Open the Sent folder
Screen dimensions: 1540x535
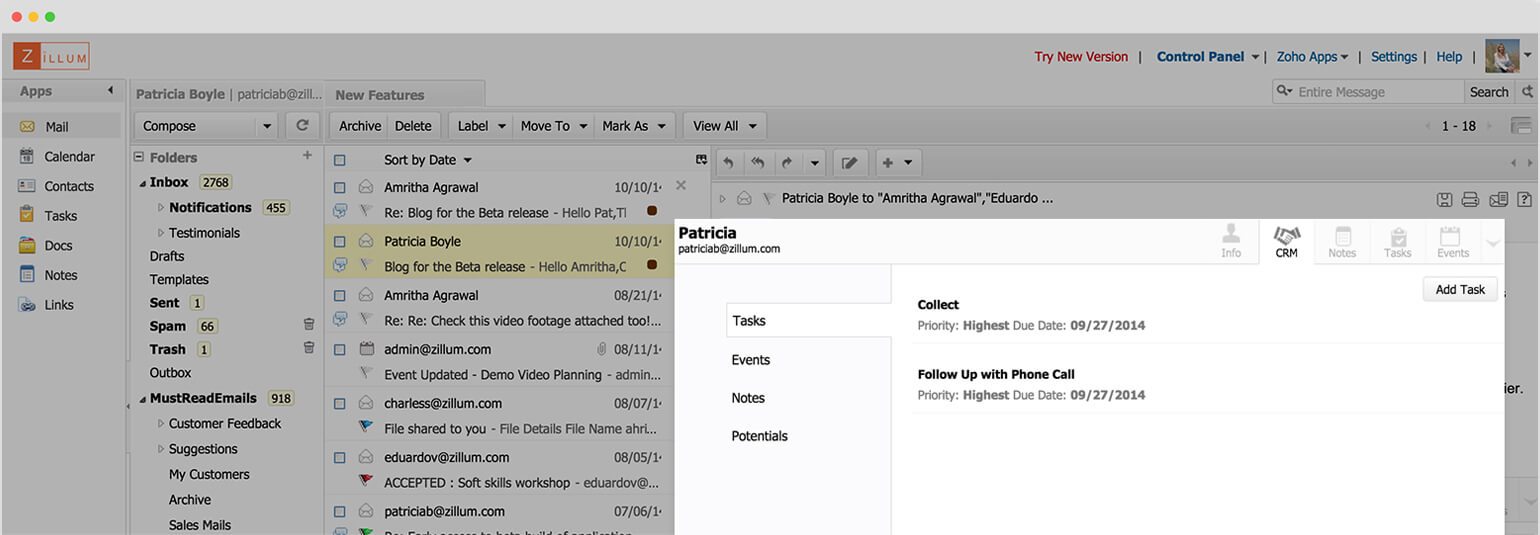(x=165, y=302)
